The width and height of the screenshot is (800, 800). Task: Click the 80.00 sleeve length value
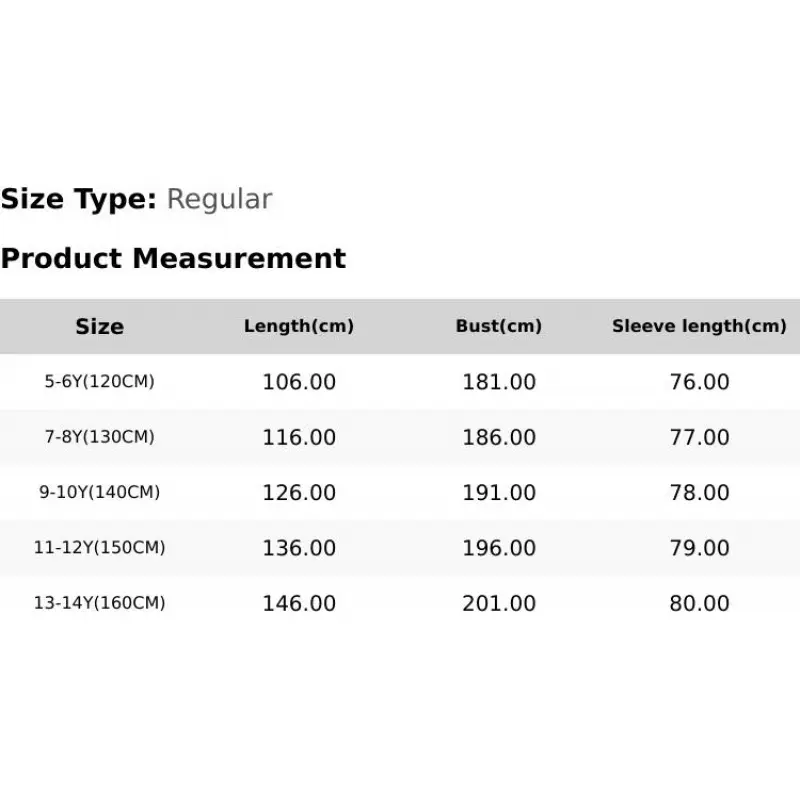(699, 604)
